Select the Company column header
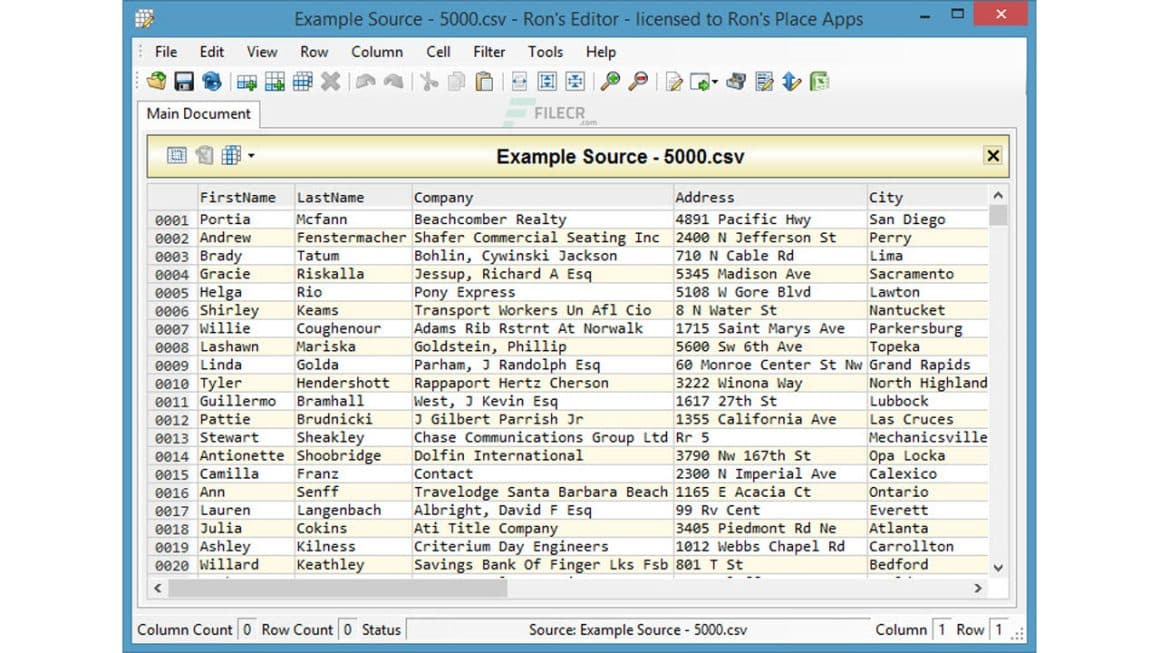 point(542,197)
